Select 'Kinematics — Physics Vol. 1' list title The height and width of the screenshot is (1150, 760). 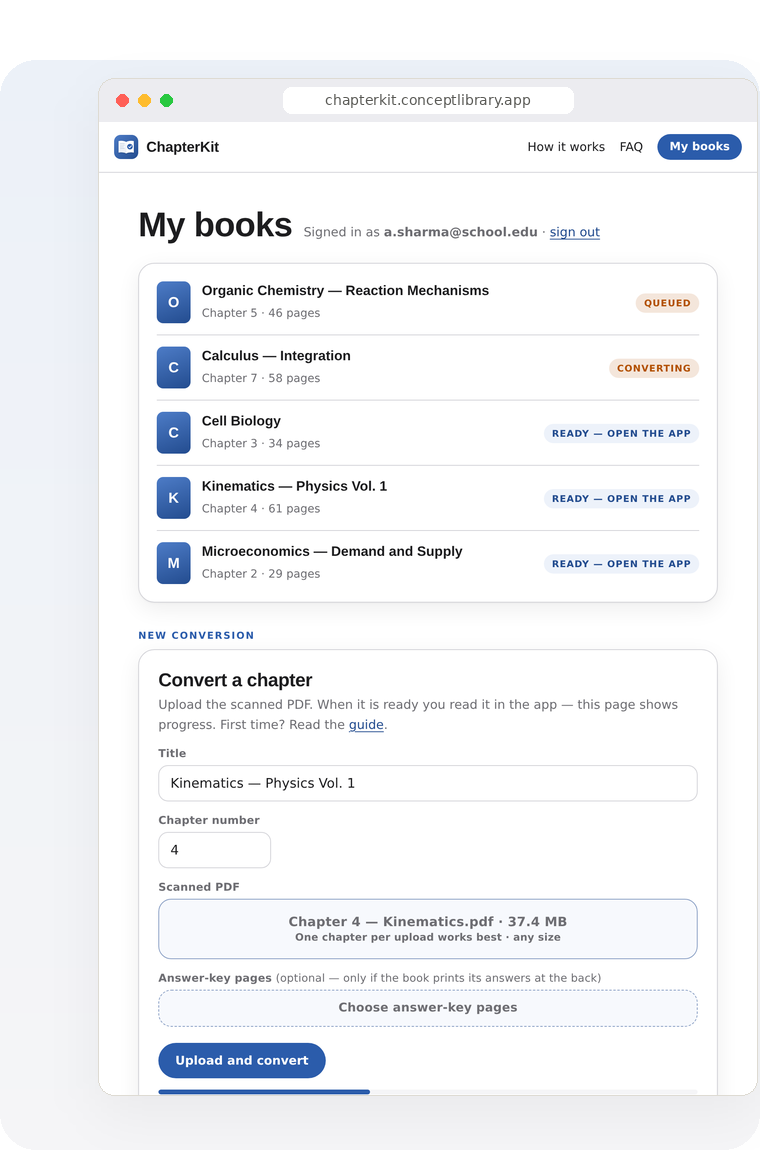pos(294,486)
